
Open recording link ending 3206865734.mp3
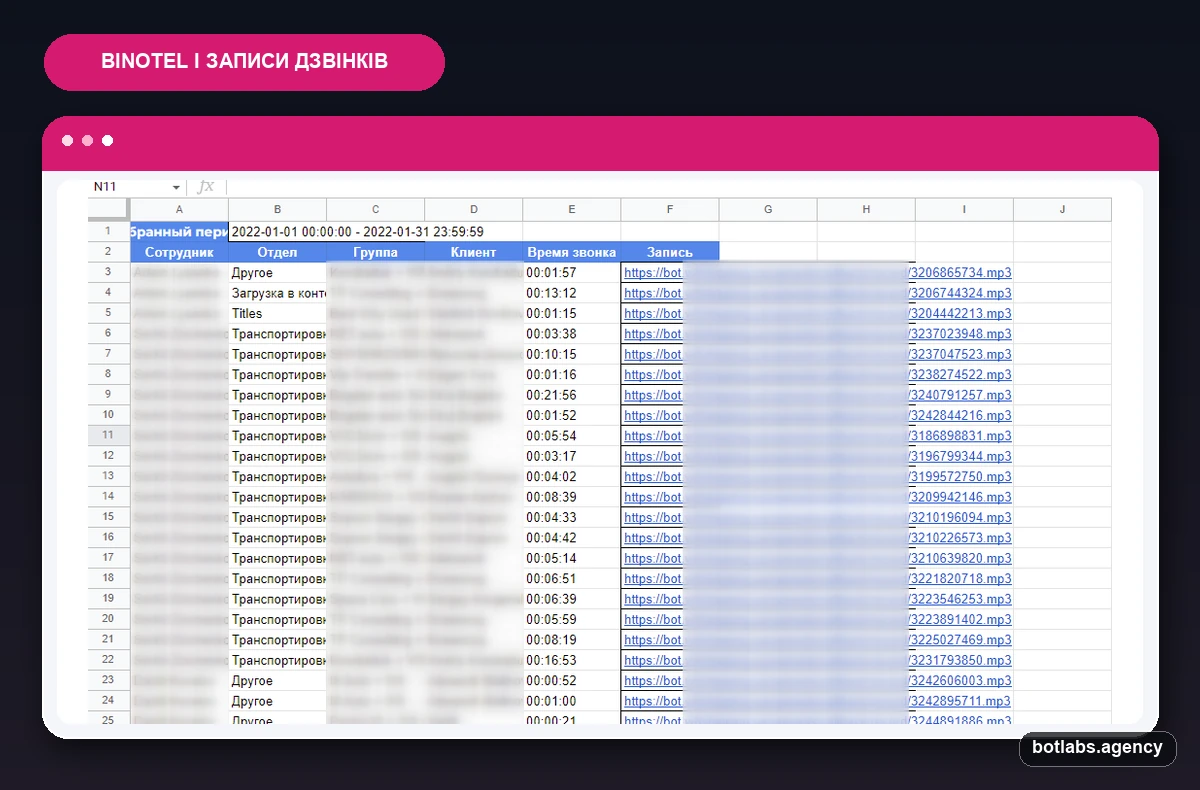[x=817, y=273]
